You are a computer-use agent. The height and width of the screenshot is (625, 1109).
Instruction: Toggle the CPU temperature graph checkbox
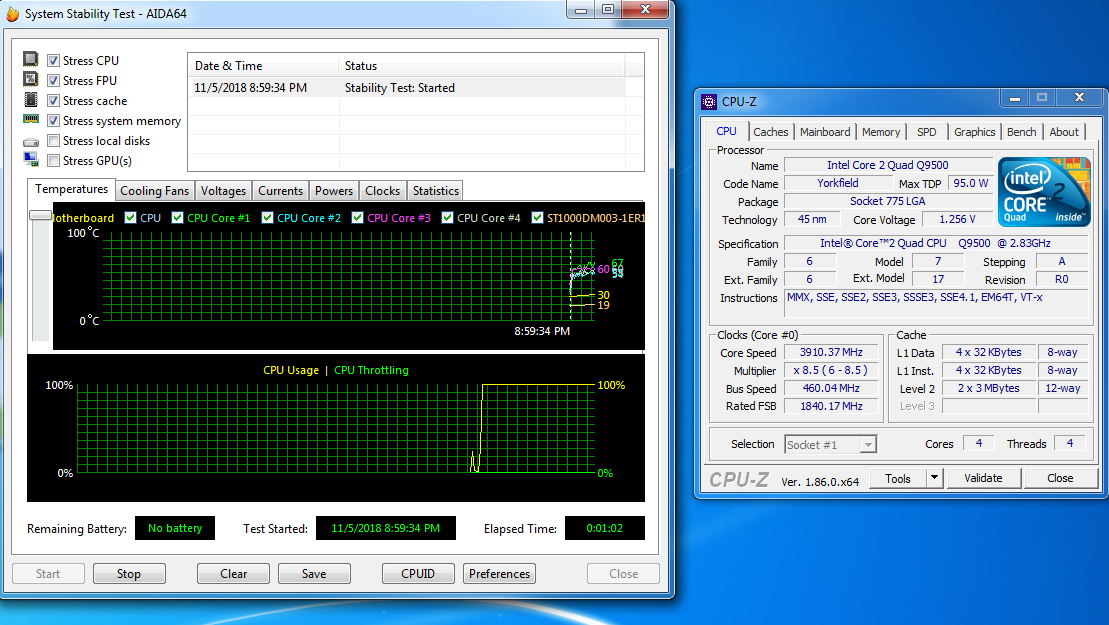(130, 218)
